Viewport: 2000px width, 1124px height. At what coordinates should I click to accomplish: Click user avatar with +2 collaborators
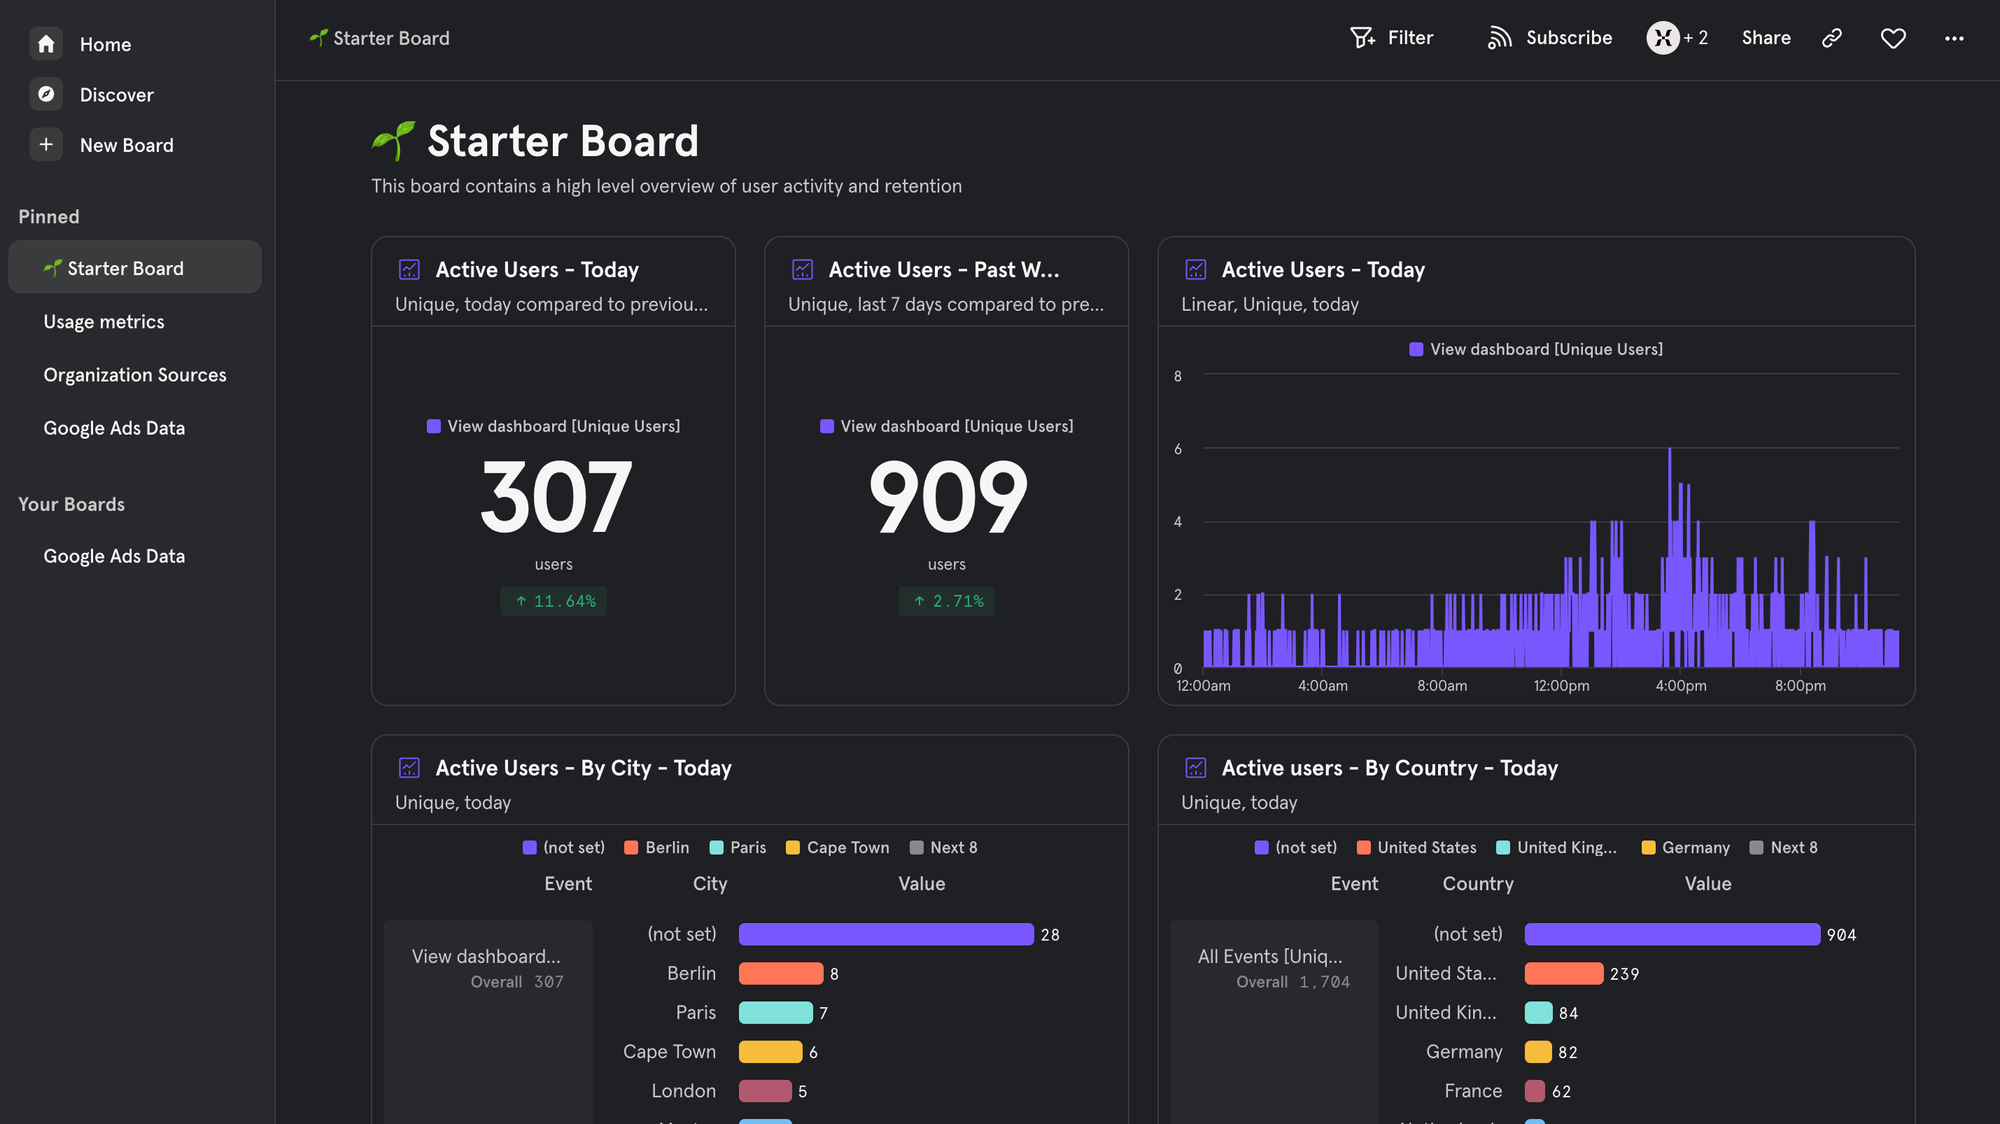1662,38
